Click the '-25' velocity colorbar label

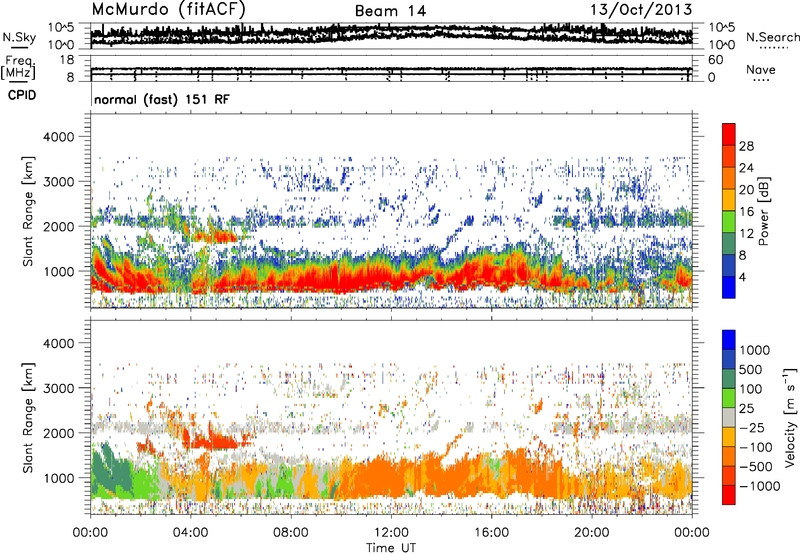[x=752, y=428]
